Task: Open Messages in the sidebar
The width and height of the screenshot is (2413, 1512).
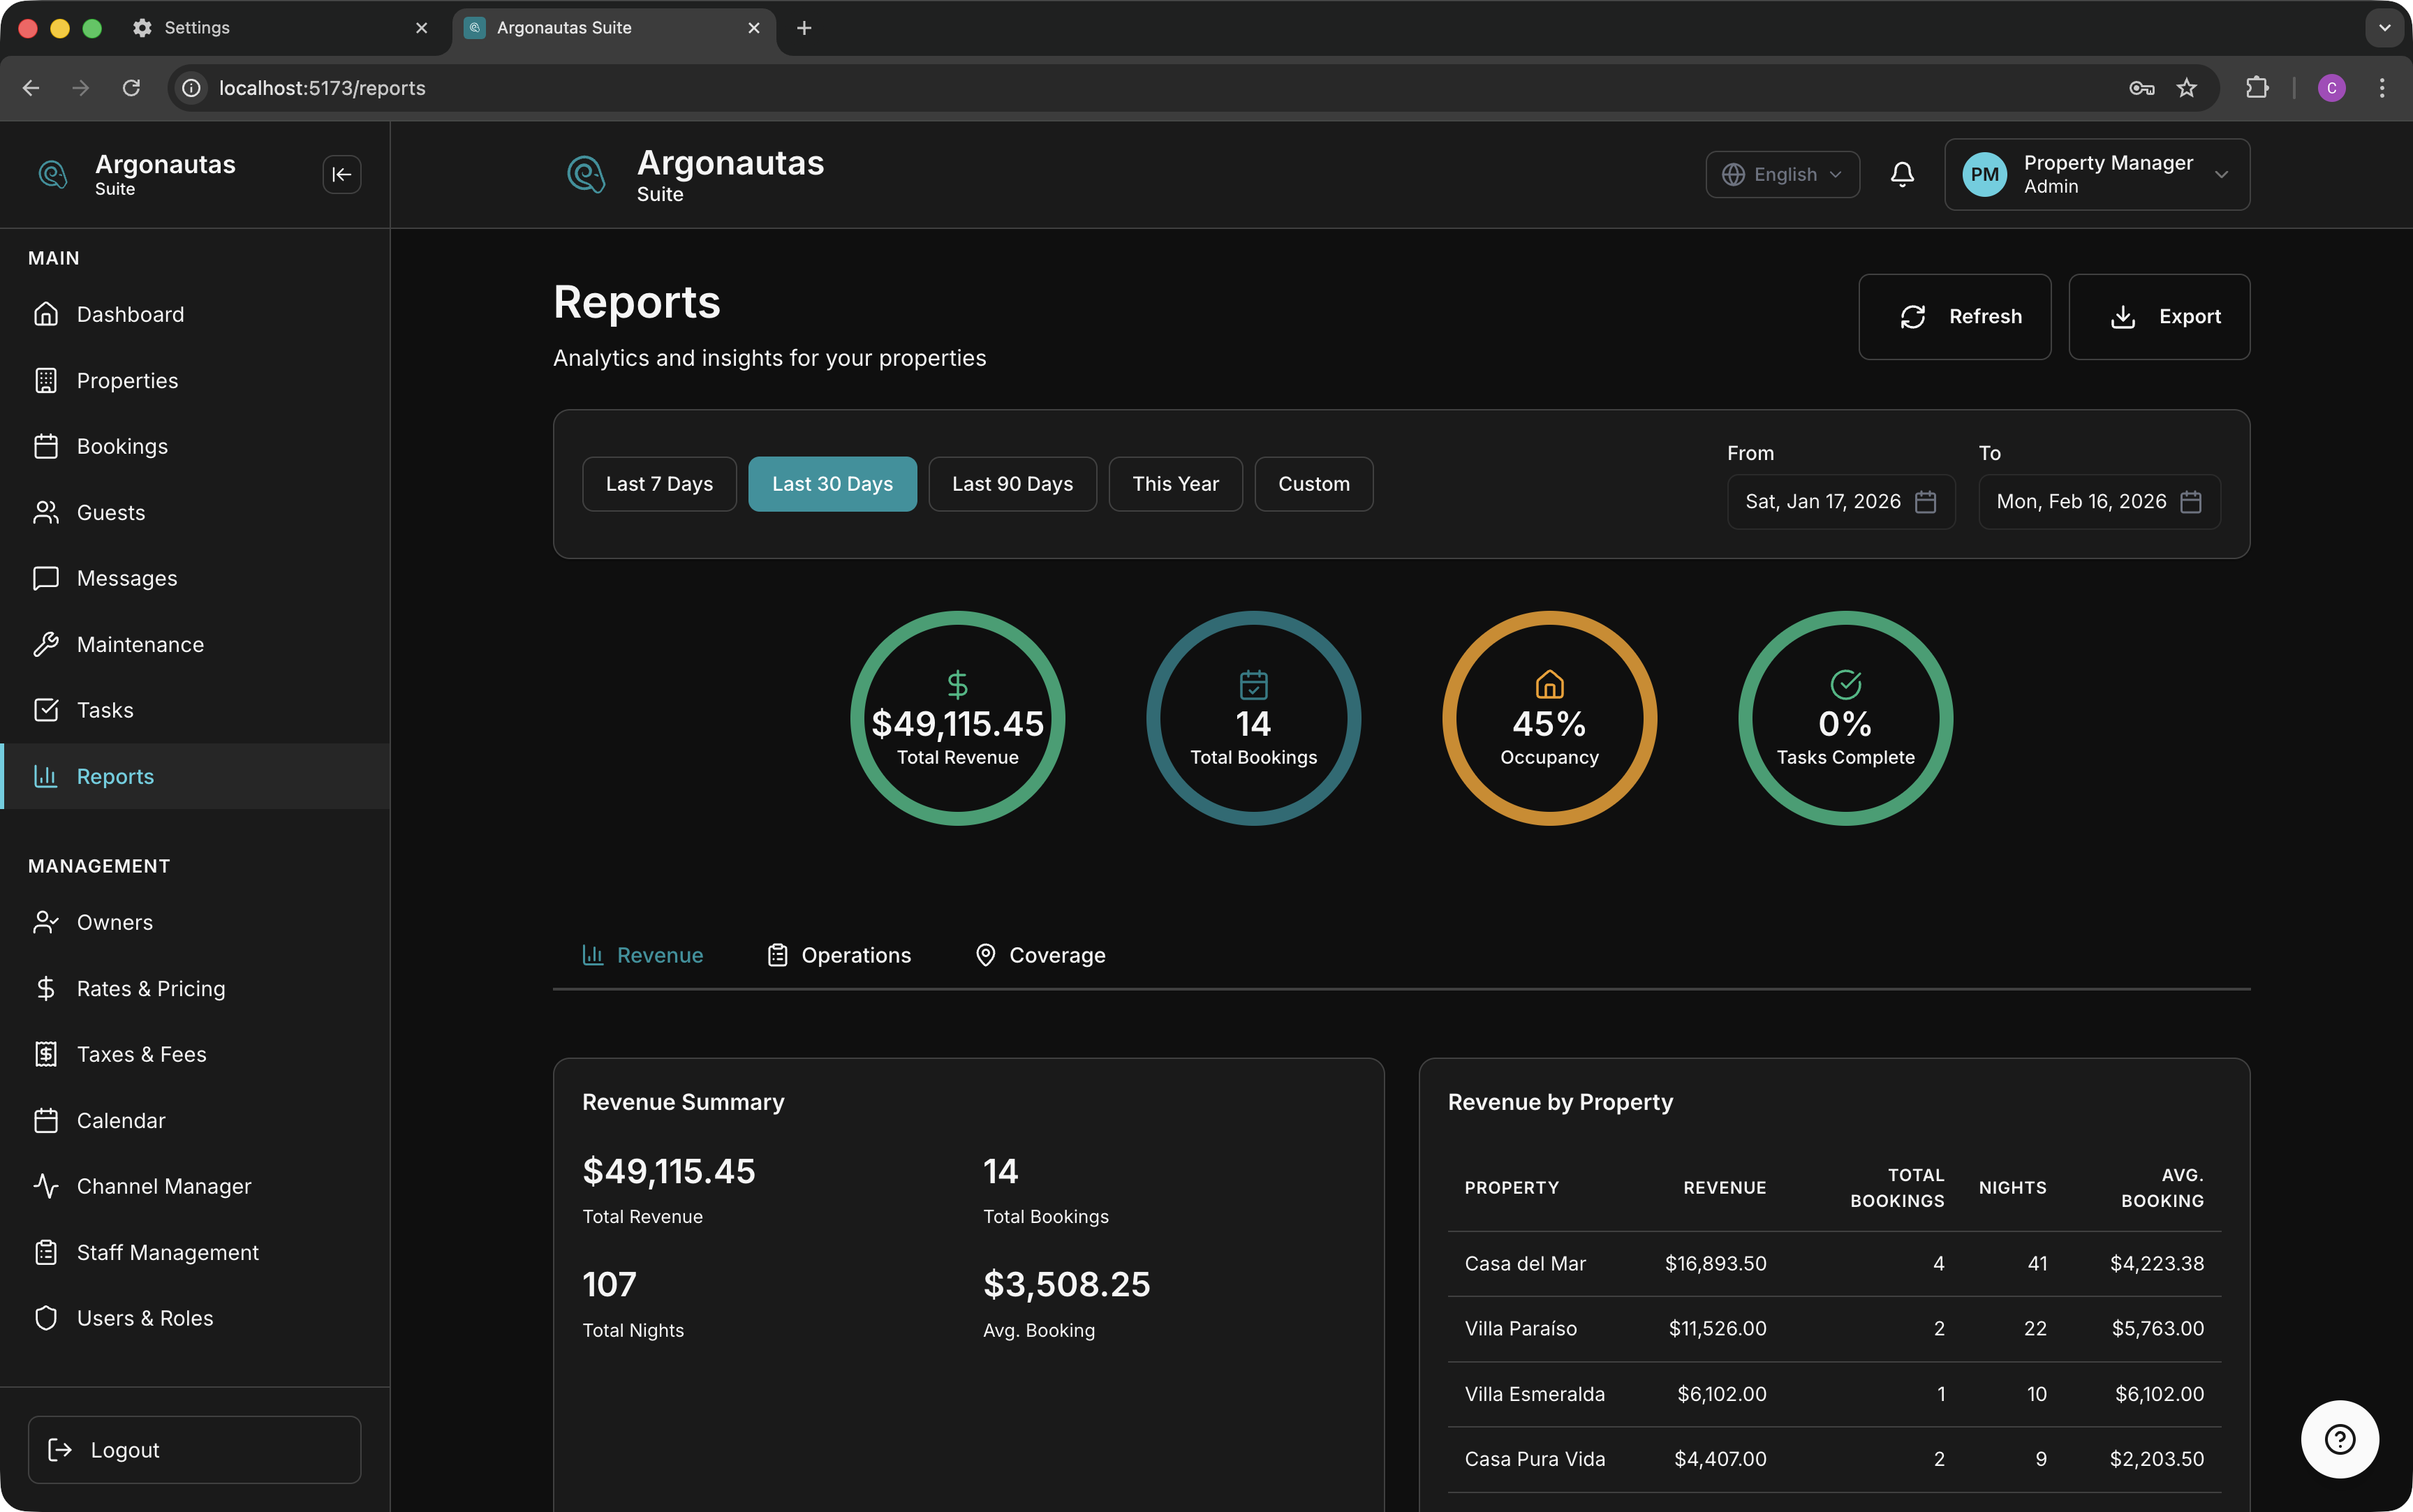Action: click(195, 578)
